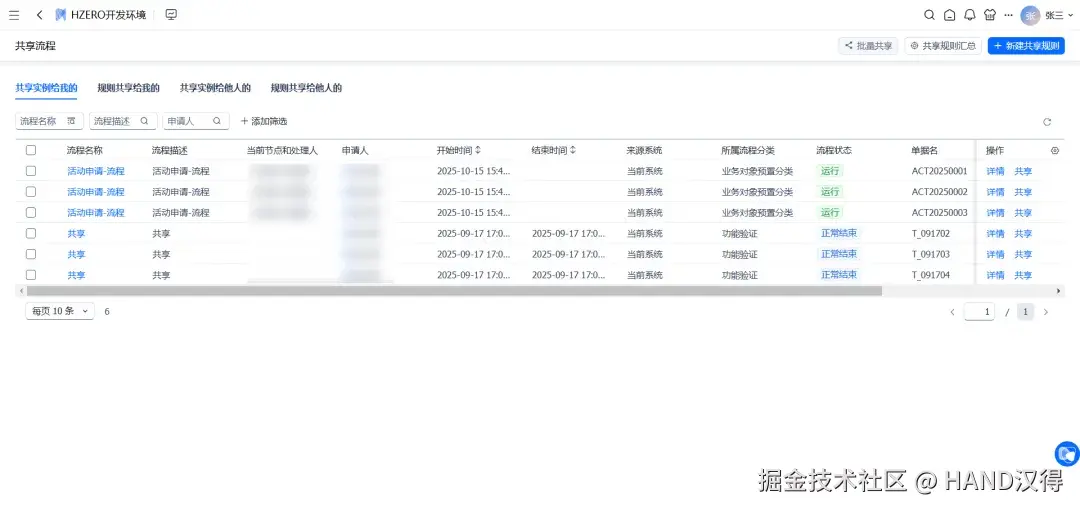
Task: Switch to 共享实例给我的 tab
Action: pyautogui.click(x=46, y=88)
